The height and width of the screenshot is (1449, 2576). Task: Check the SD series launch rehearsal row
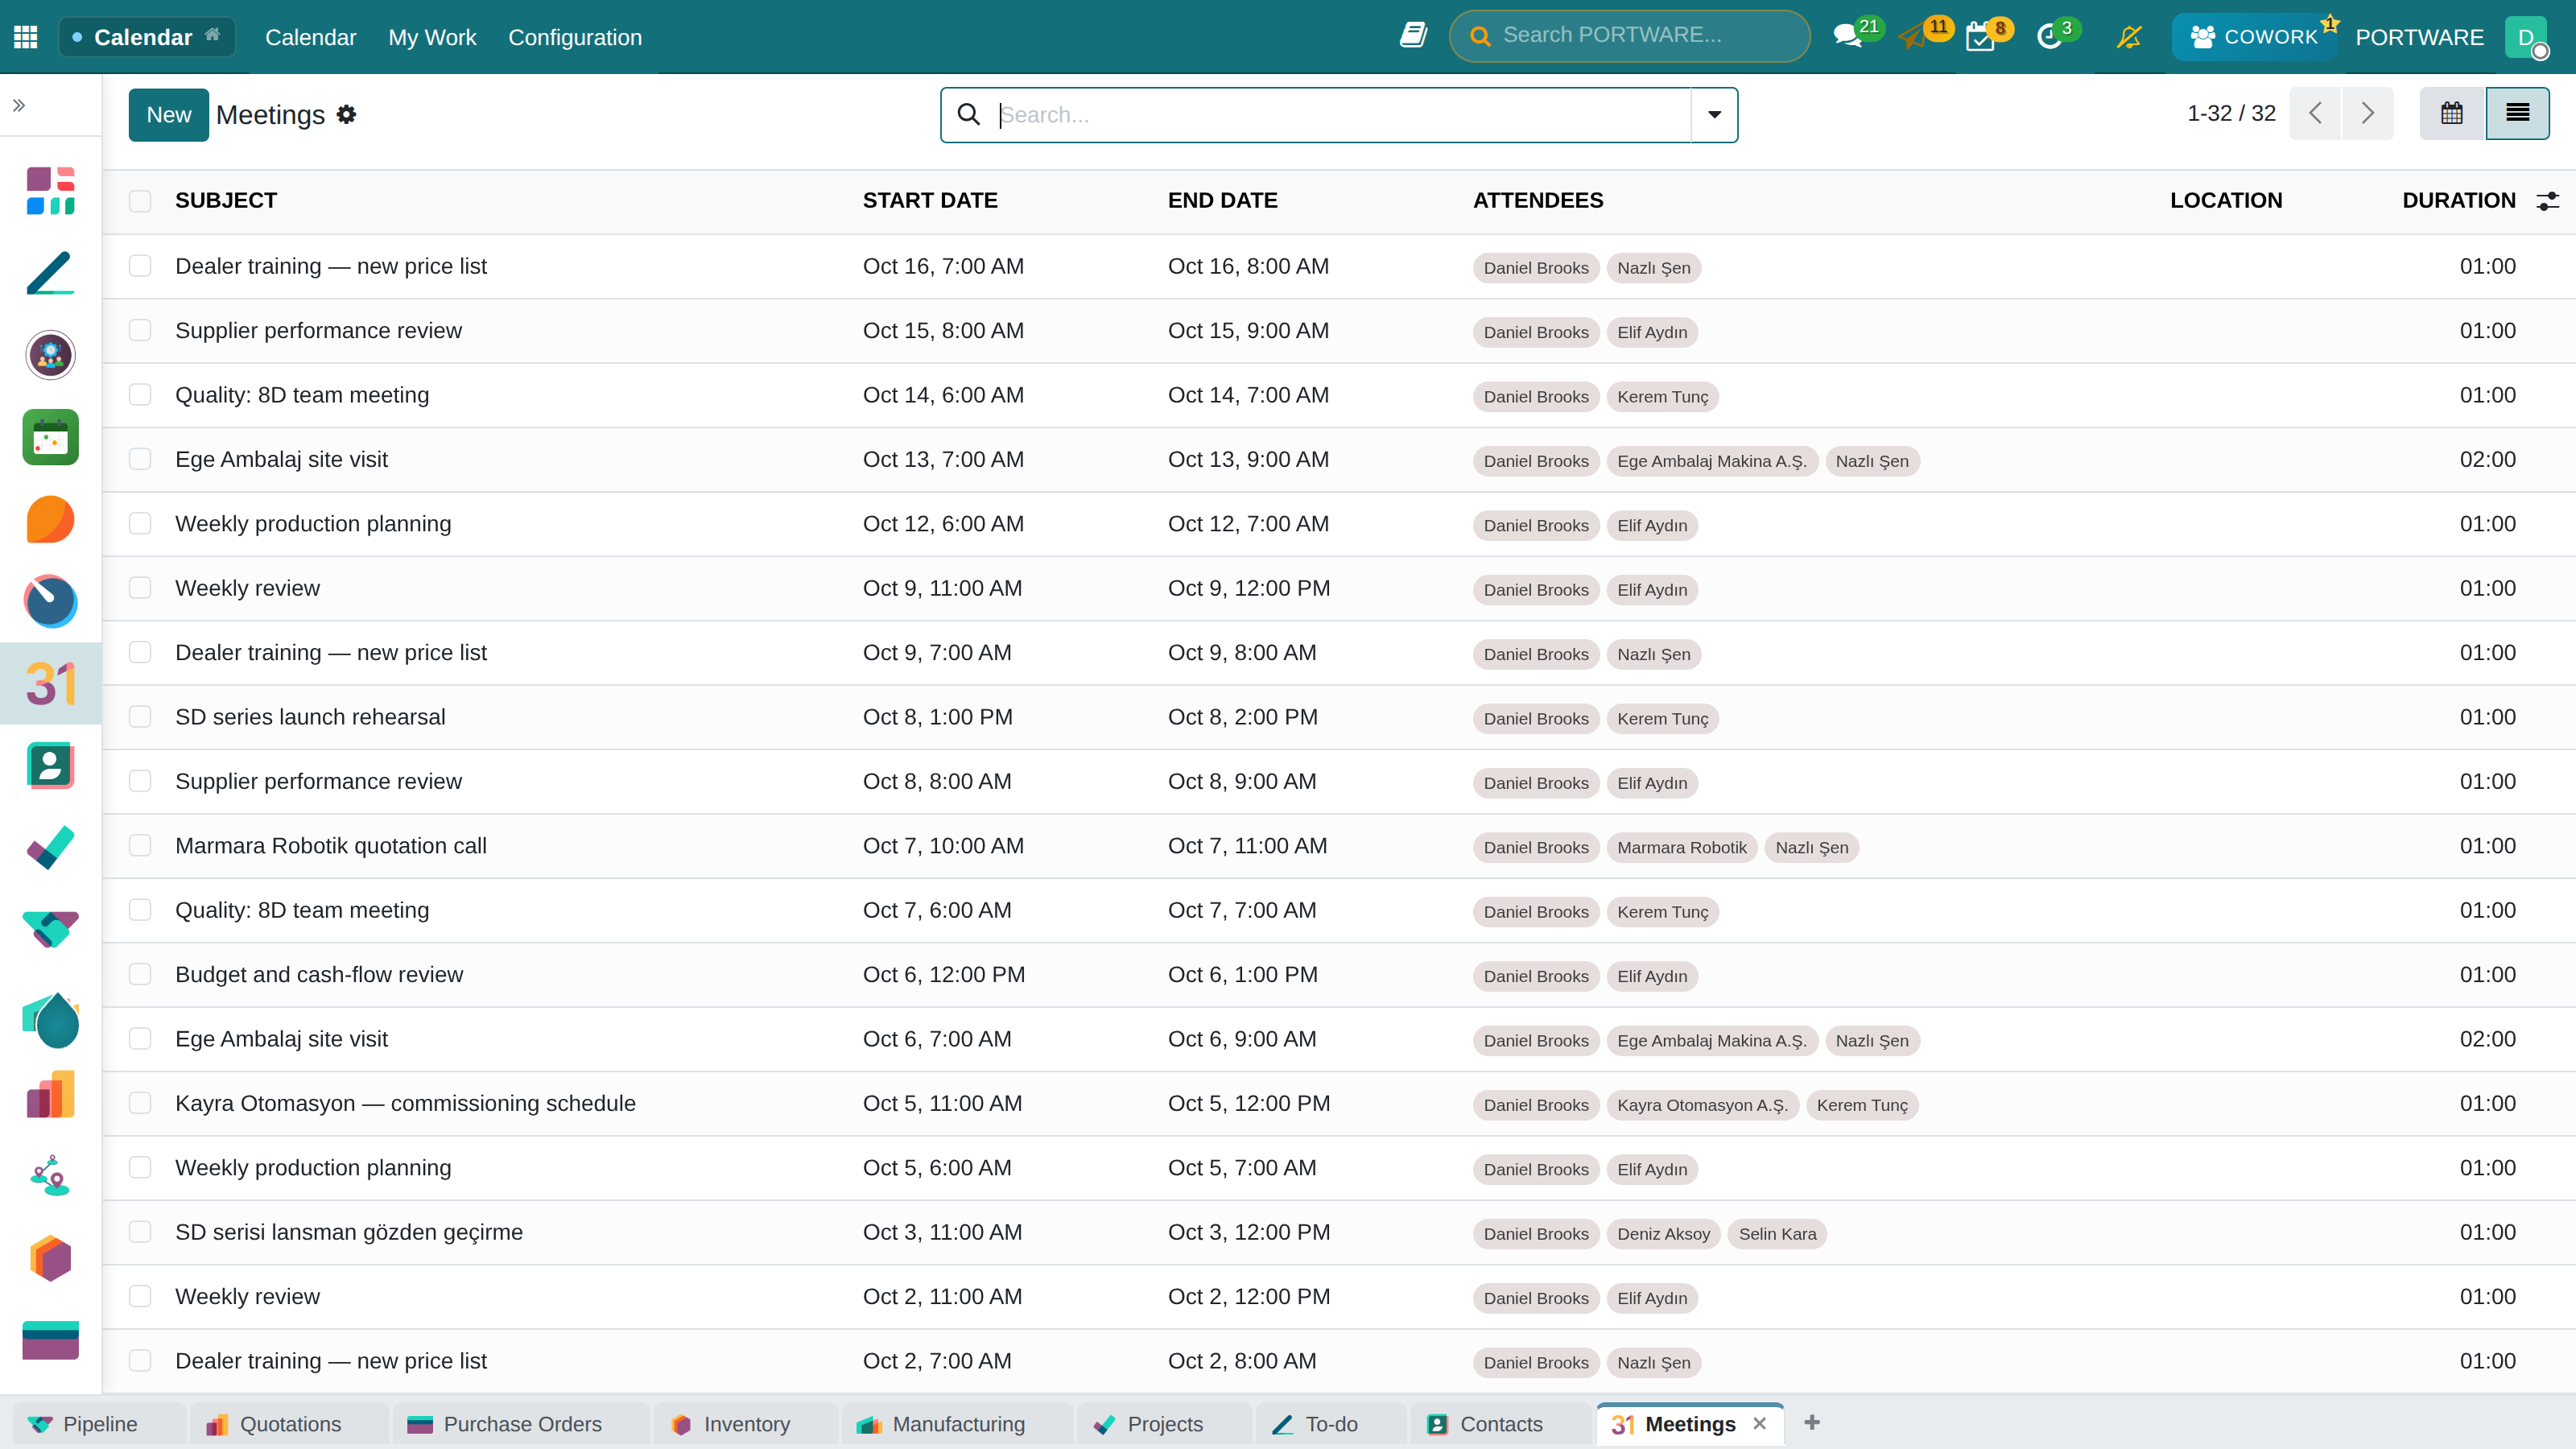point(140,717)
